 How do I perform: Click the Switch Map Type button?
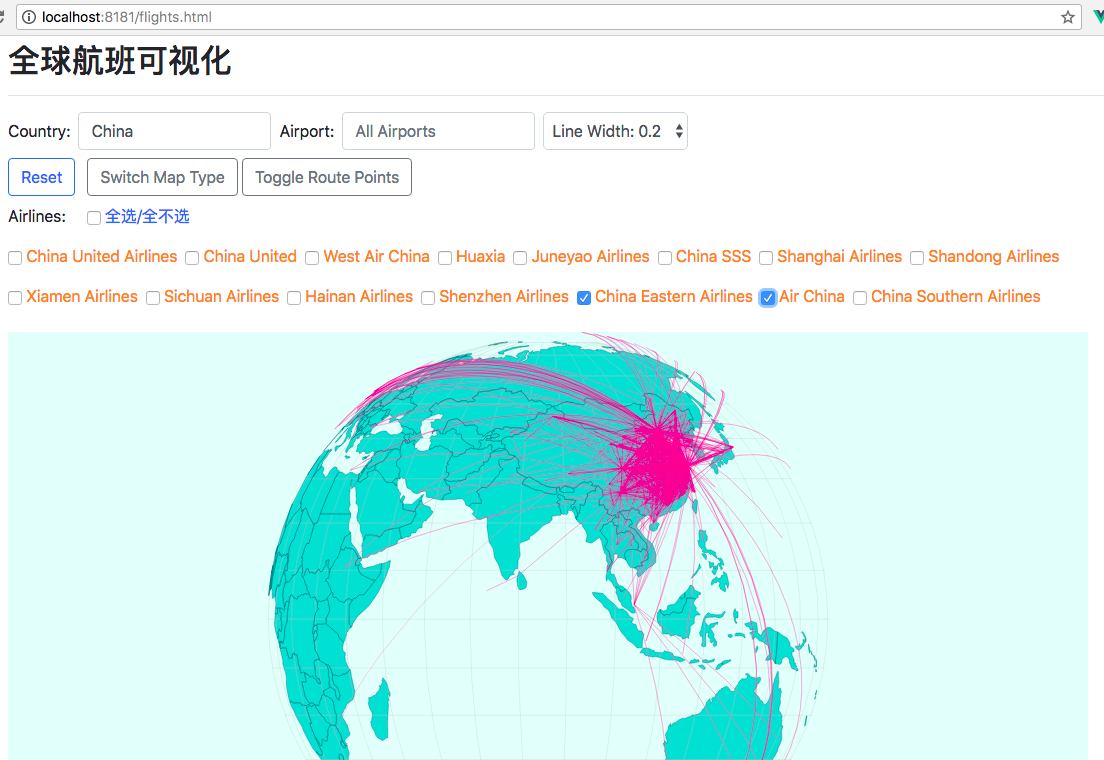click(x=162, y=177)
